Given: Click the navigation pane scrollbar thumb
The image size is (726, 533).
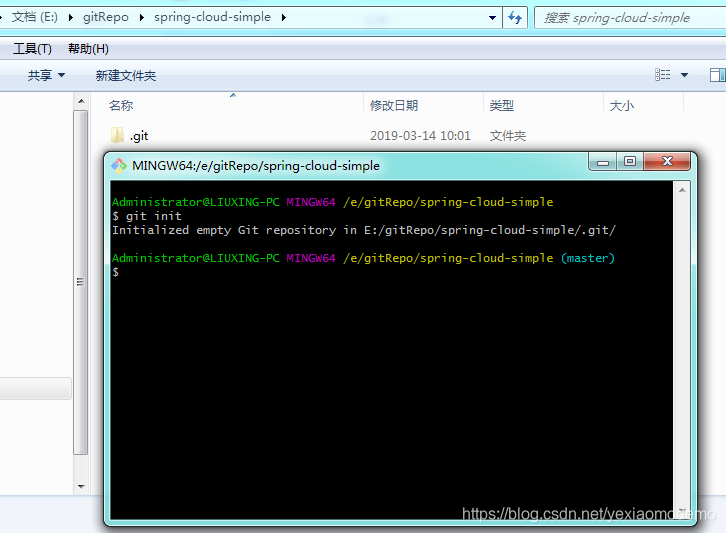Looking at the screenshot, I should point(81,282).
